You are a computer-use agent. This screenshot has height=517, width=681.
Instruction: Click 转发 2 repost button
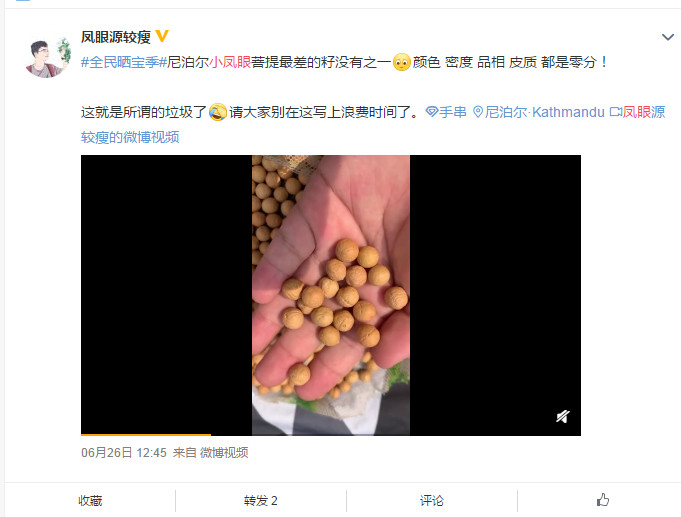[261, 500]
